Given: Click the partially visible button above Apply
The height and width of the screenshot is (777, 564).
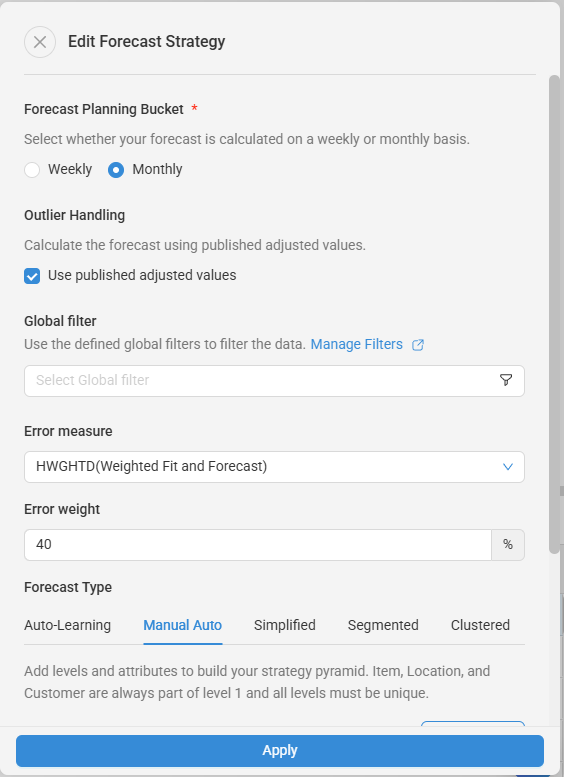Looking at the screenshot, I should coord(473,724).
